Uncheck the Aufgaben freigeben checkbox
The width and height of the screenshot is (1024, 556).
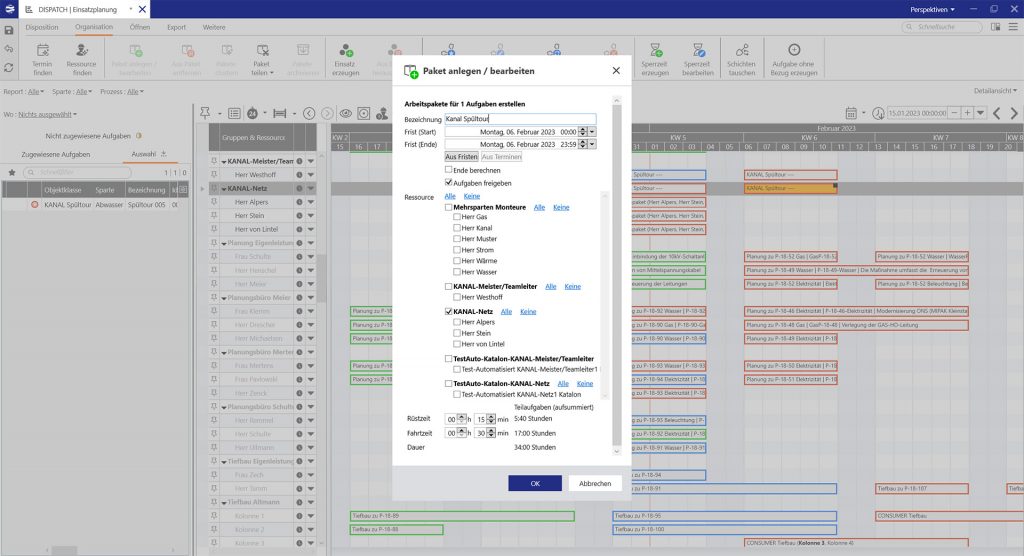(449, 183)
